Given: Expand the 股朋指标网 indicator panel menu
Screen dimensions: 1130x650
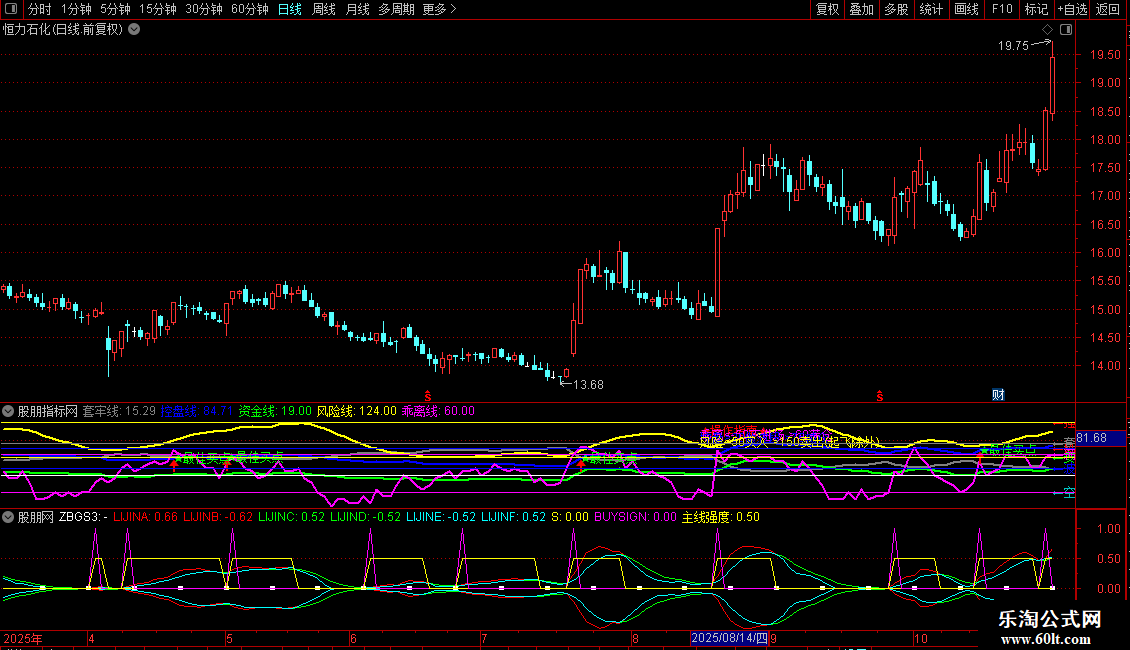Looking at the screenshot, I should (x=8, y=411).
